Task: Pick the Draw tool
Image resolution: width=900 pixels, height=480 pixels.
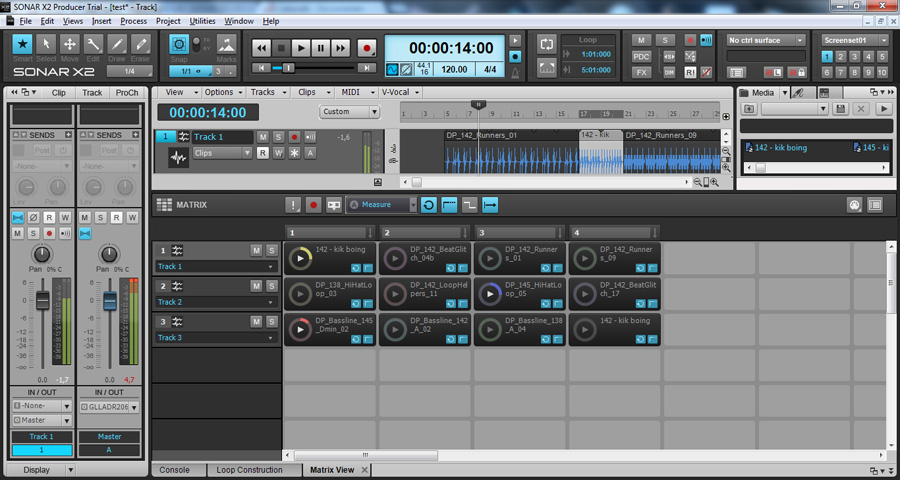Action: click(x=117, y=44)
